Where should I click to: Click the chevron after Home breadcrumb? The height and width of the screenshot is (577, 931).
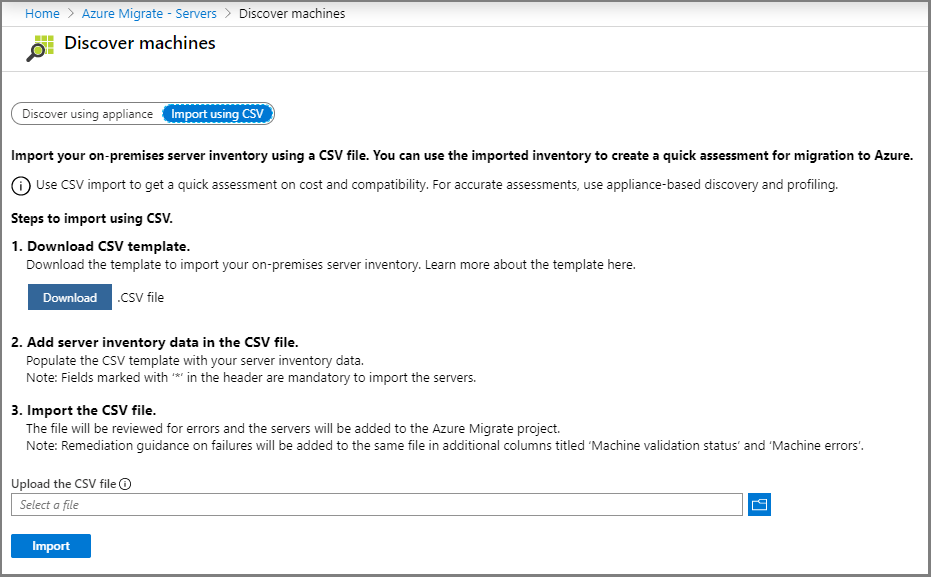[x=71, y=14]
